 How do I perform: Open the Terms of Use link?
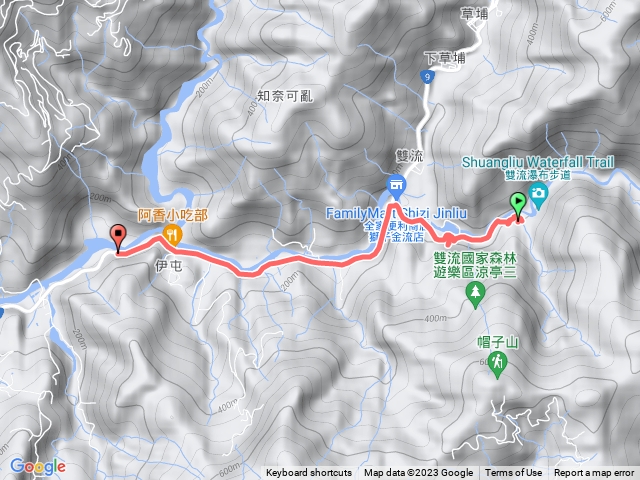point(513,473)
